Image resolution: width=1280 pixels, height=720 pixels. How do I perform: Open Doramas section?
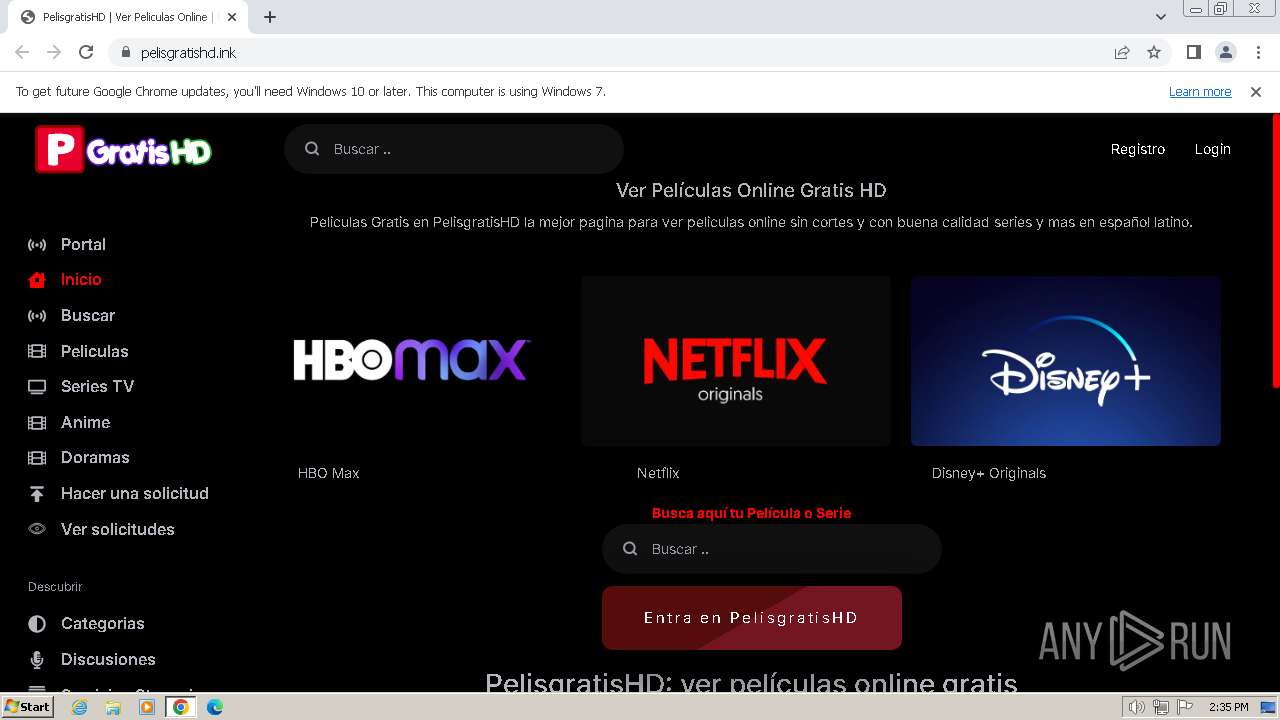[x=95, y=458]
